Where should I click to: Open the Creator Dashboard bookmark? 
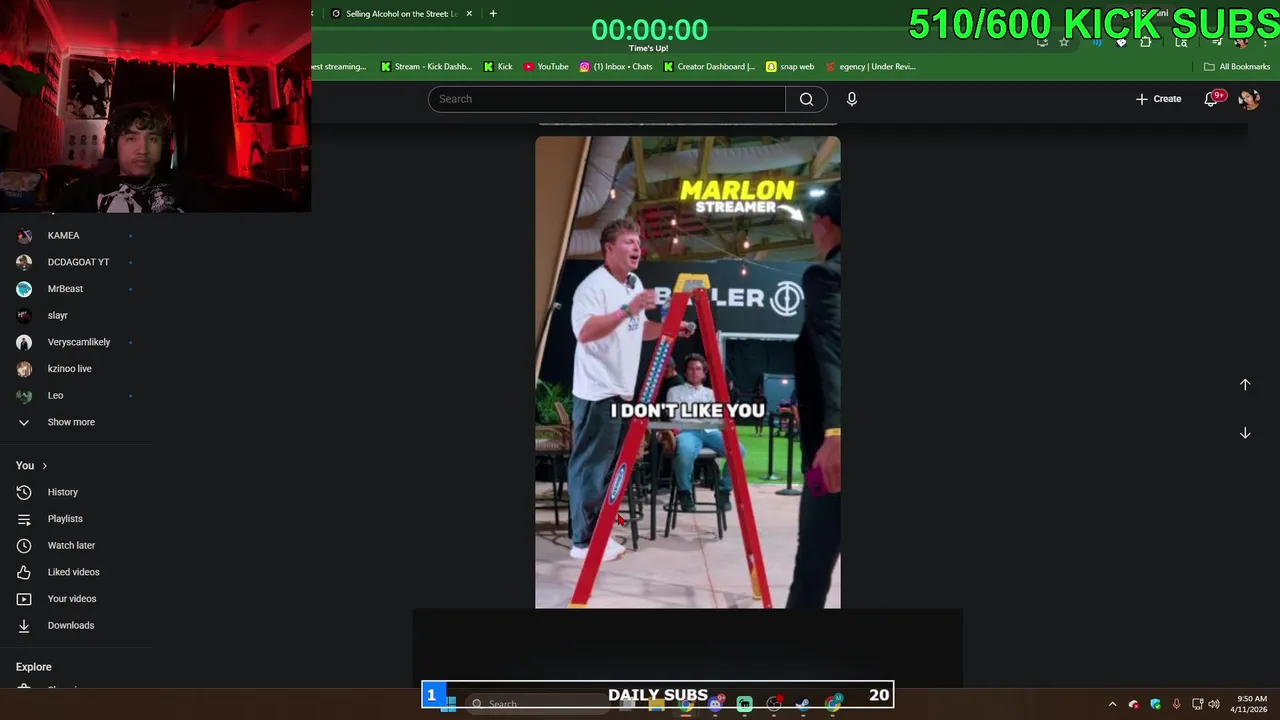point(709,67)
